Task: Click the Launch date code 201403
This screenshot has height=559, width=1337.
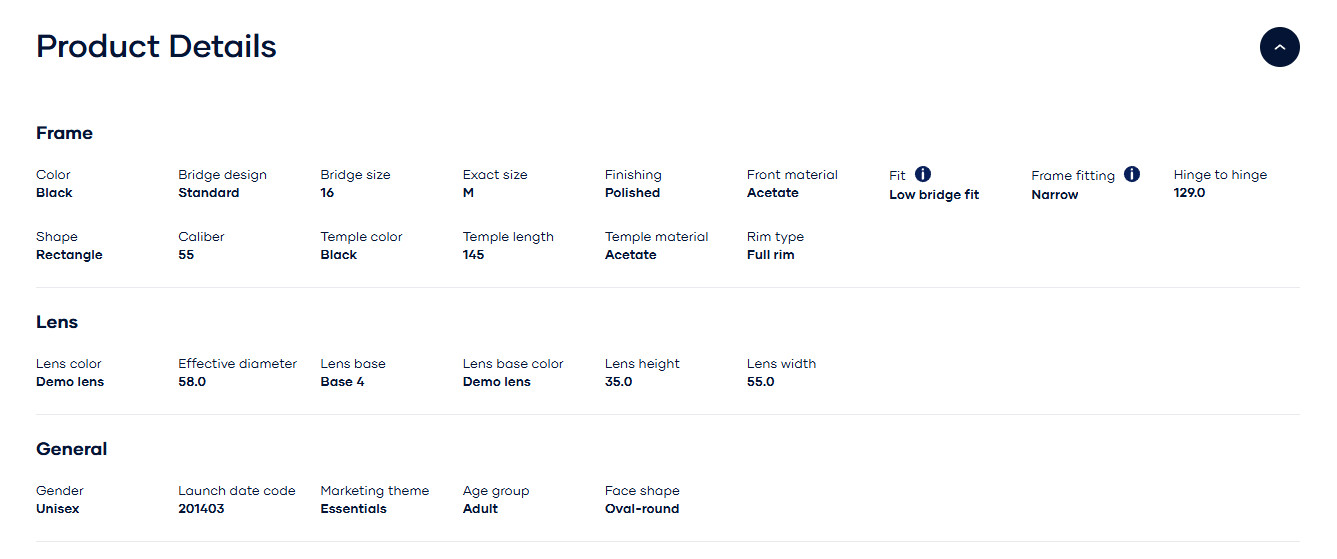Action: (x=201, y=509)
